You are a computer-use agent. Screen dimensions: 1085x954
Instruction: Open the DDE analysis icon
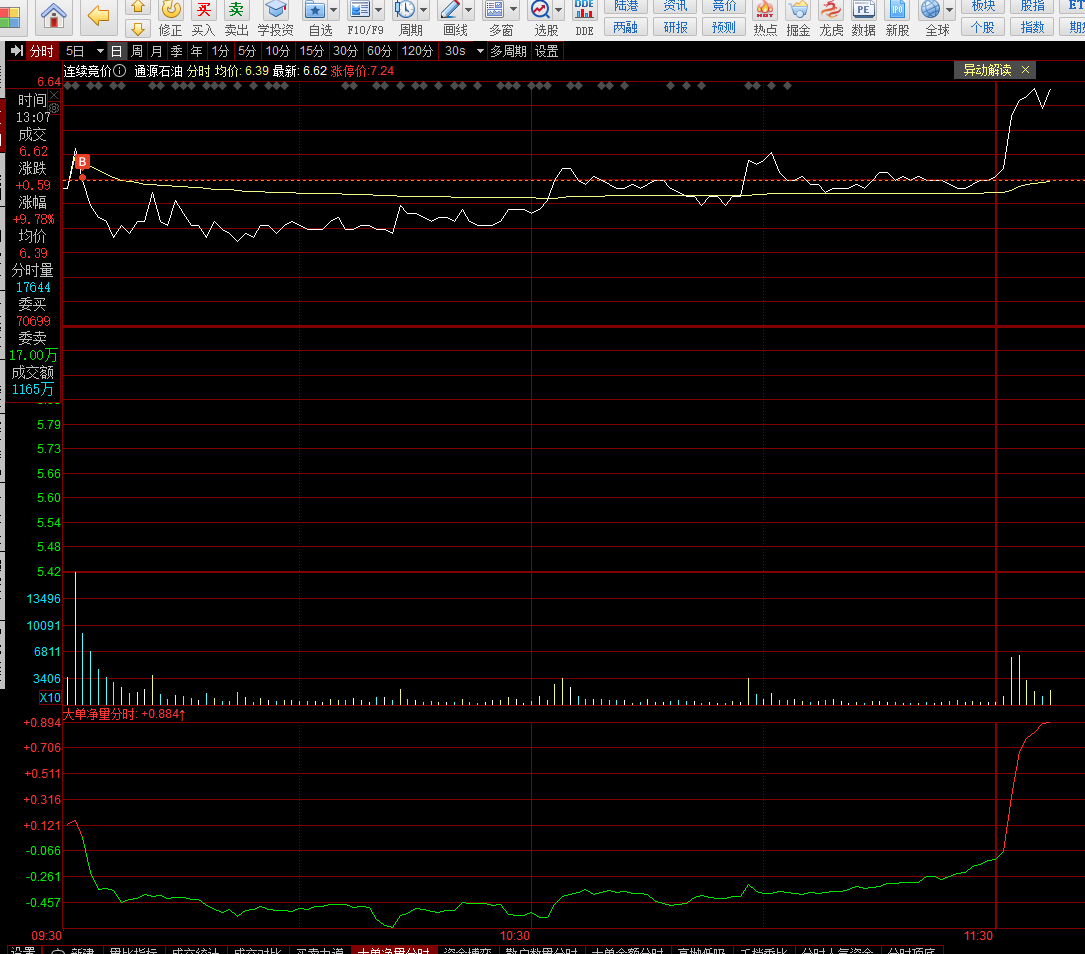coord(585,18)
